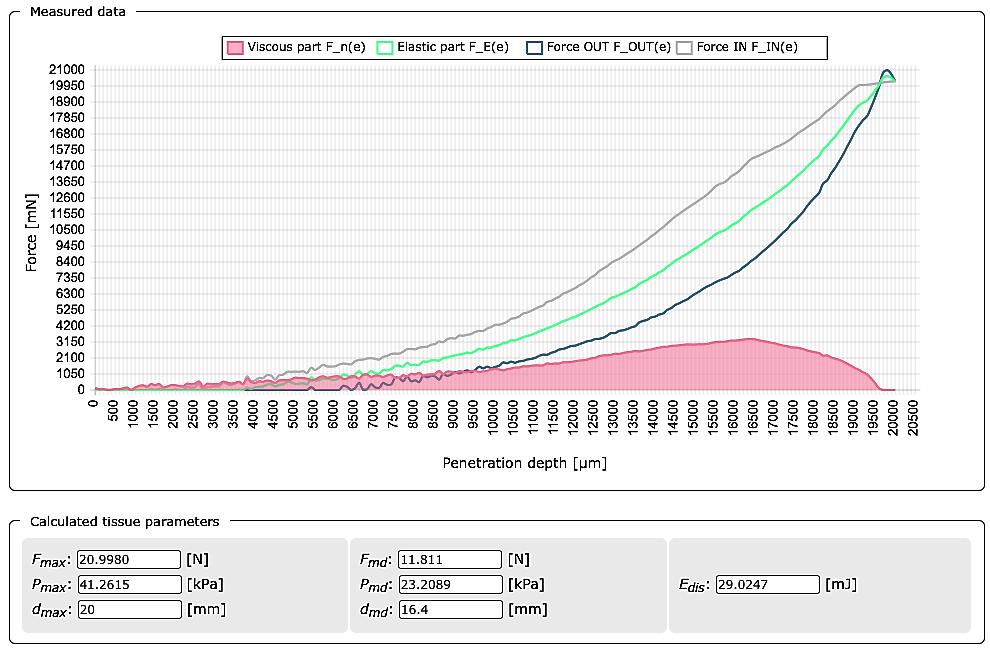990x656 pixels.
Task: Click the [kPa] unit next to Pmax
Action: (205, 585)
